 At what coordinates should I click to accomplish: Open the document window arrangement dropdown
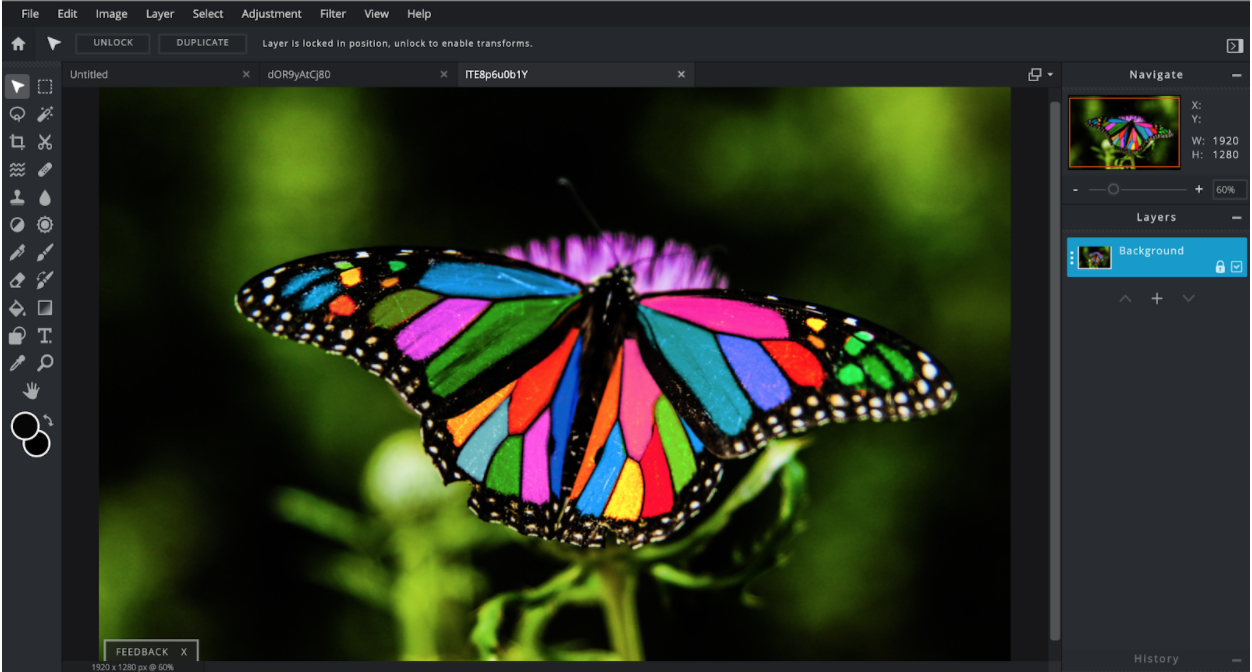pyautogui.click(x=1040, y=75)
